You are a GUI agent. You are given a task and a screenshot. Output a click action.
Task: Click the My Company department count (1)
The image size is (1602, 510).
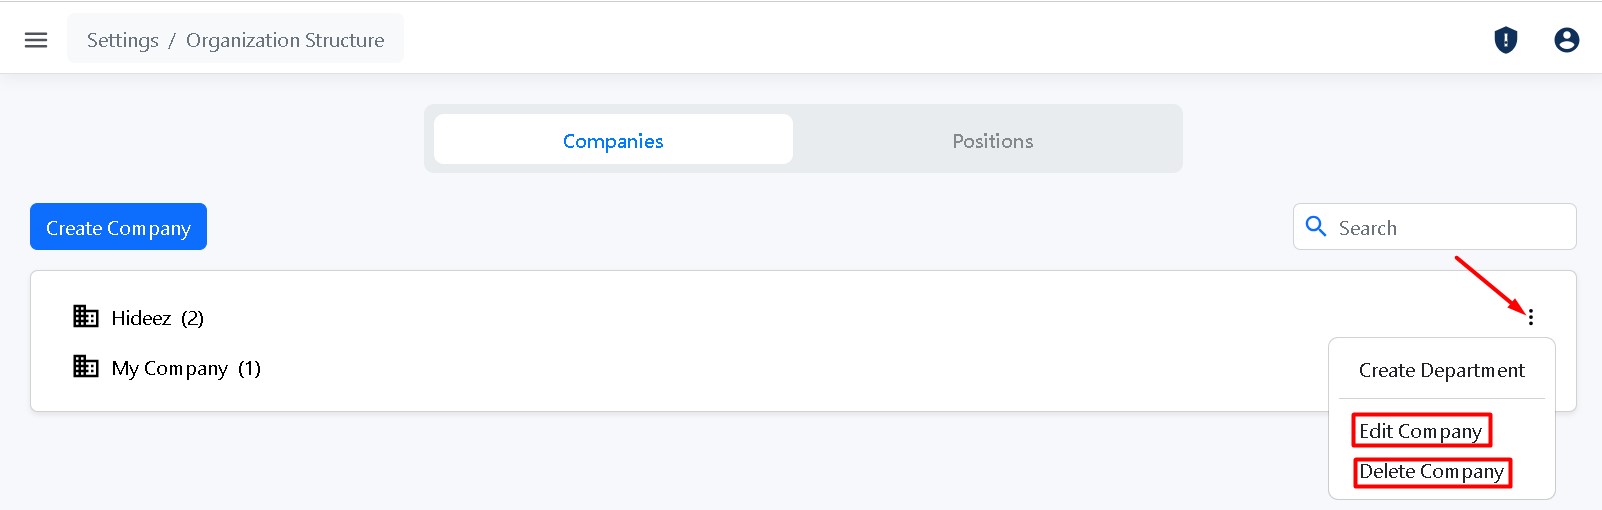250,368
